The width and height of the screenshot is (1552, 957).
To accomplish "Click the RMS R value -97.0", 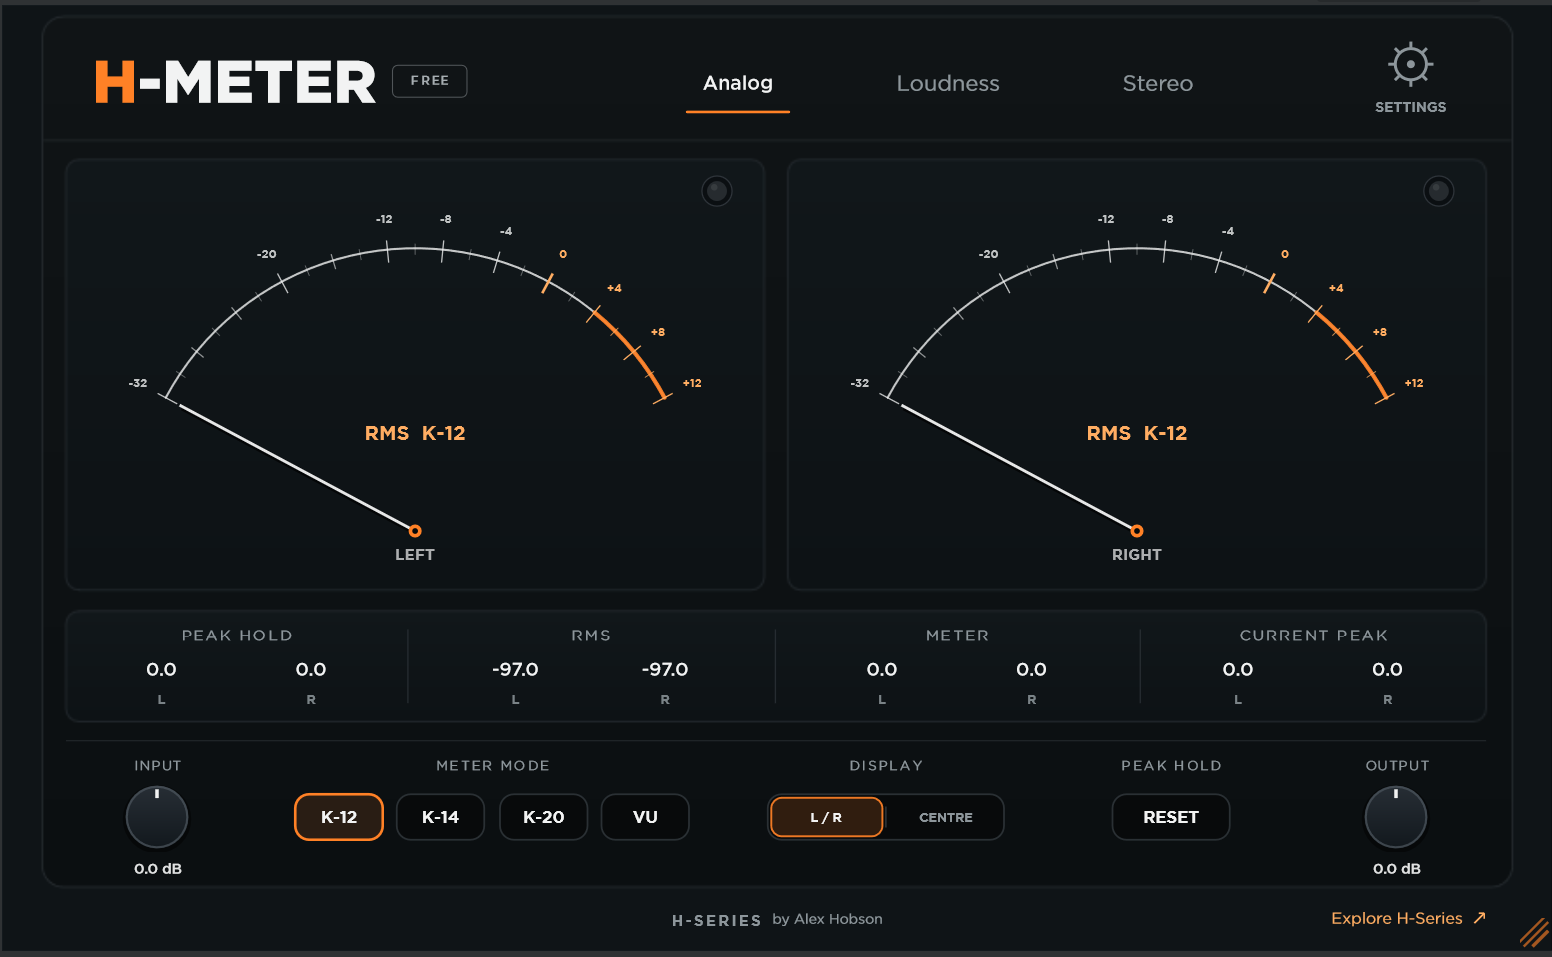I will coord(665,670).
